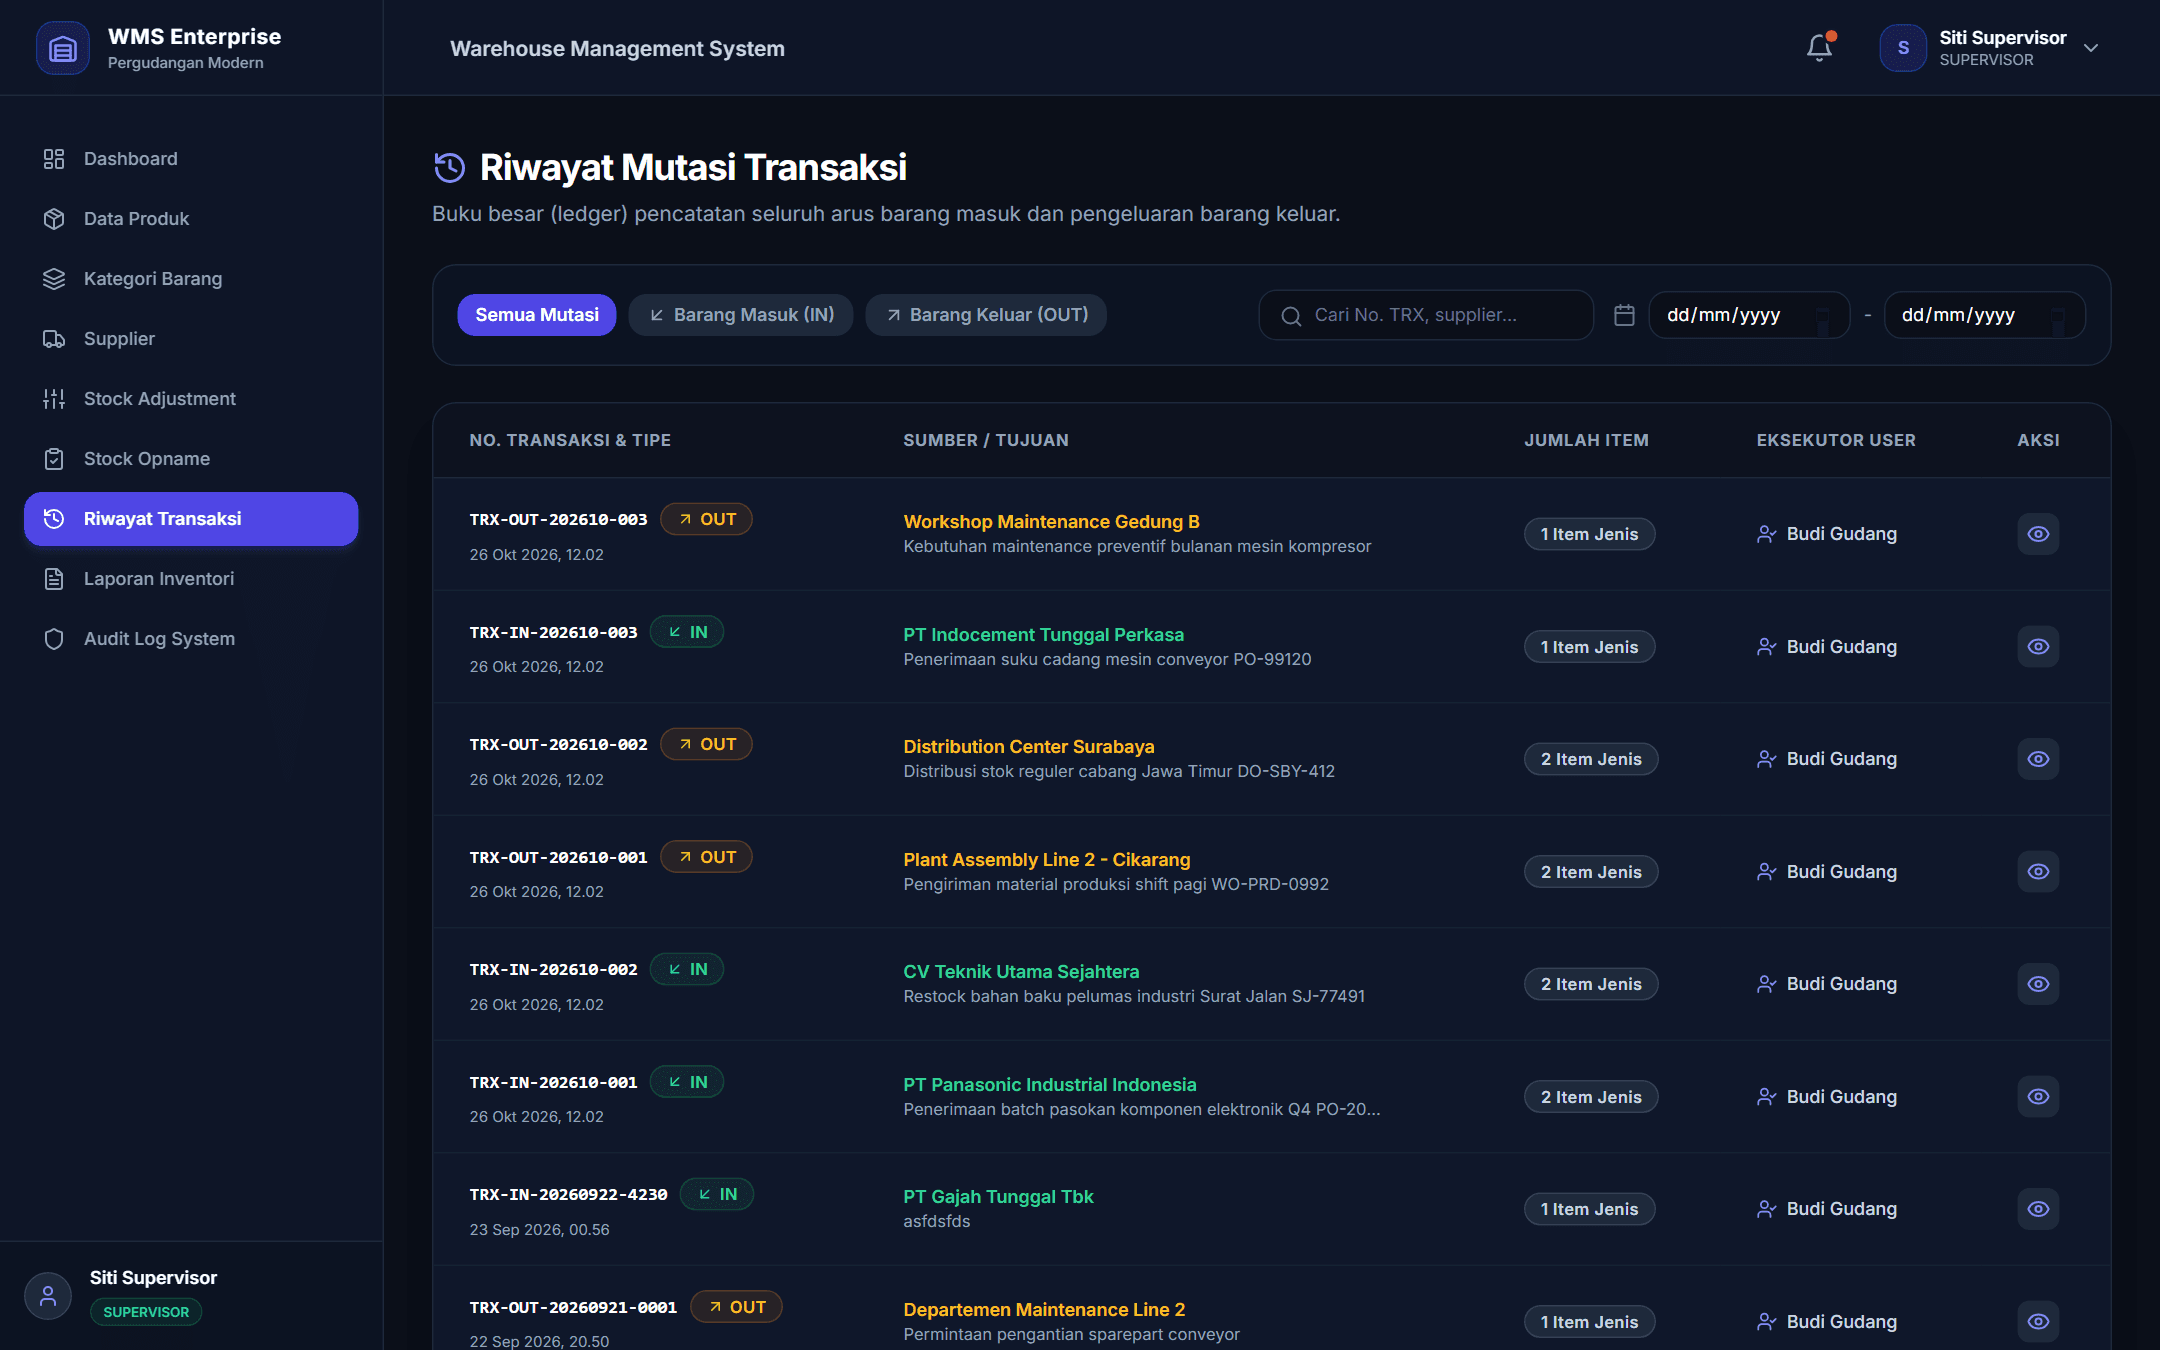The width and height of the screenshot is (2160, 1350).
Task: Click CV Teknik Utama Sejahtera supplier name
Action: (1021, 971)
